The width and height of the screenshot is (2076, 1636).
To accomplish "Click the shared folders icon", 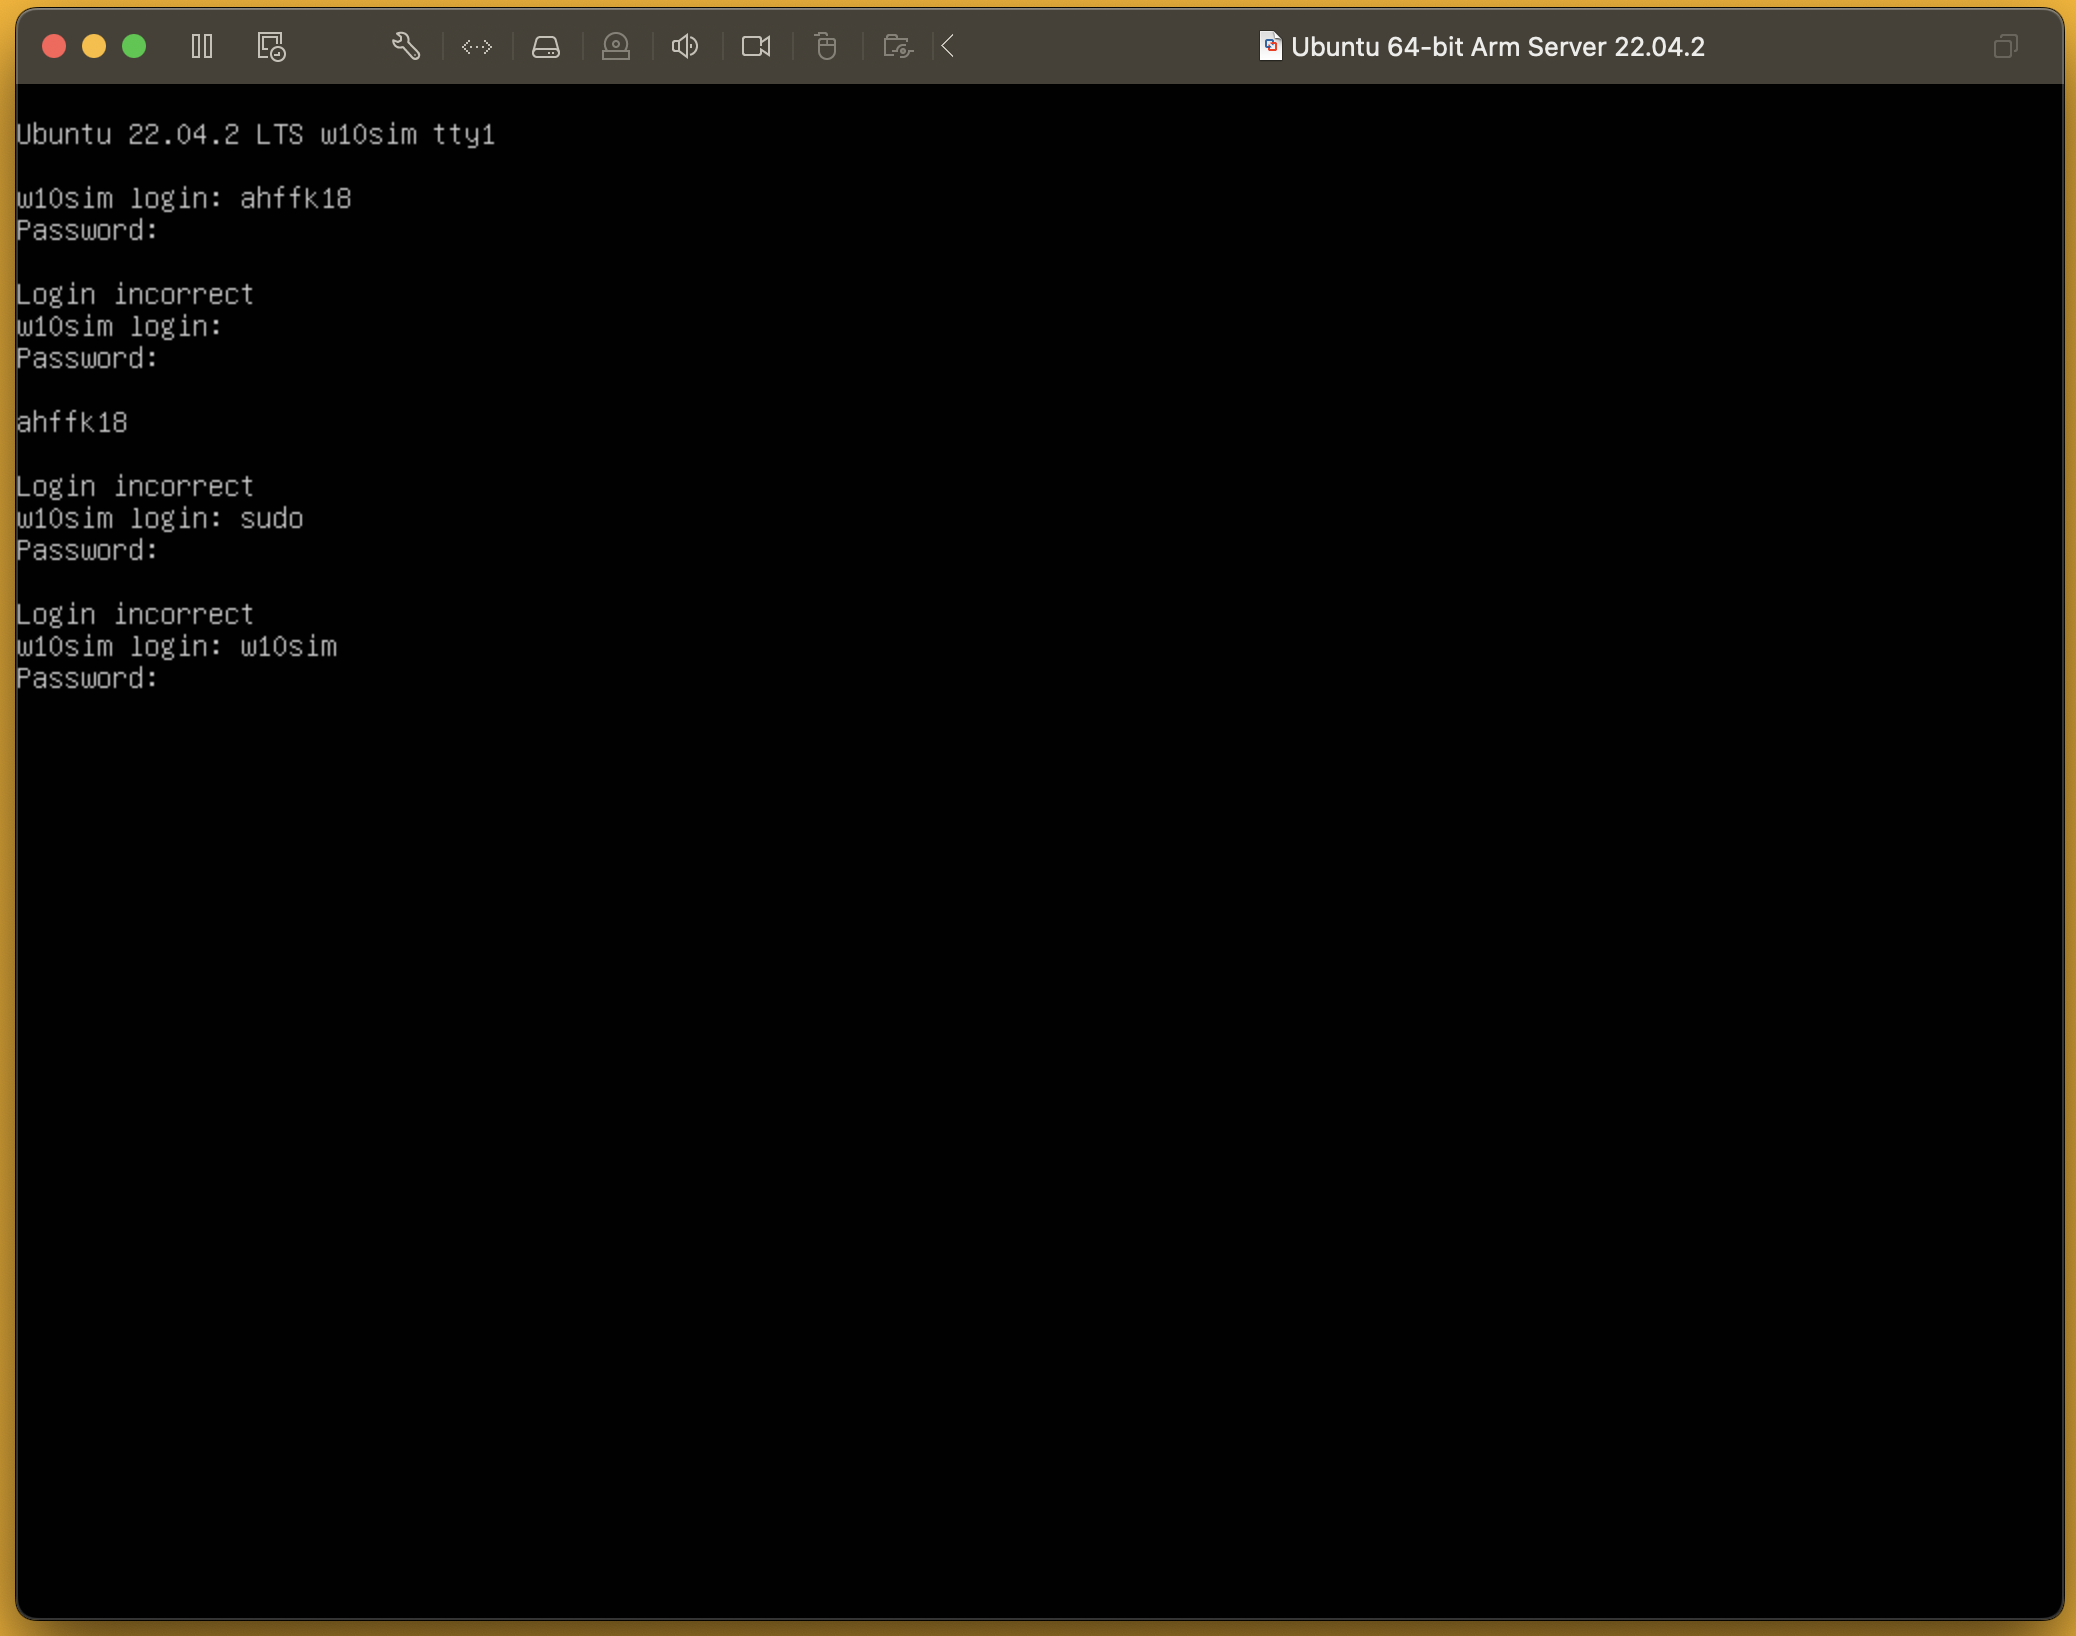I will coord(898,46).
